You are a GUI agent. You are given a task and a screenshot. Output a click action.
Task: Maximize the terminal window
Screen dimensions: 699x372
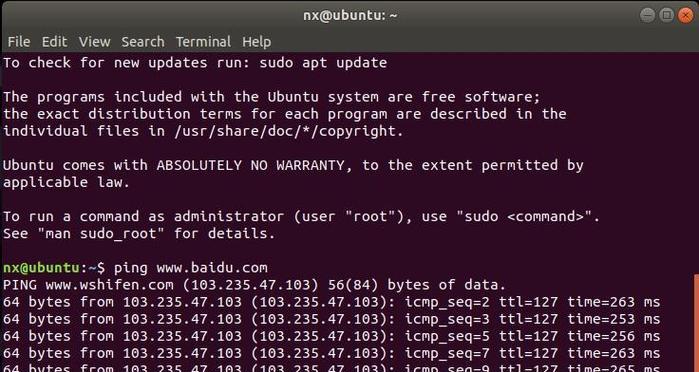click(666, 15)
